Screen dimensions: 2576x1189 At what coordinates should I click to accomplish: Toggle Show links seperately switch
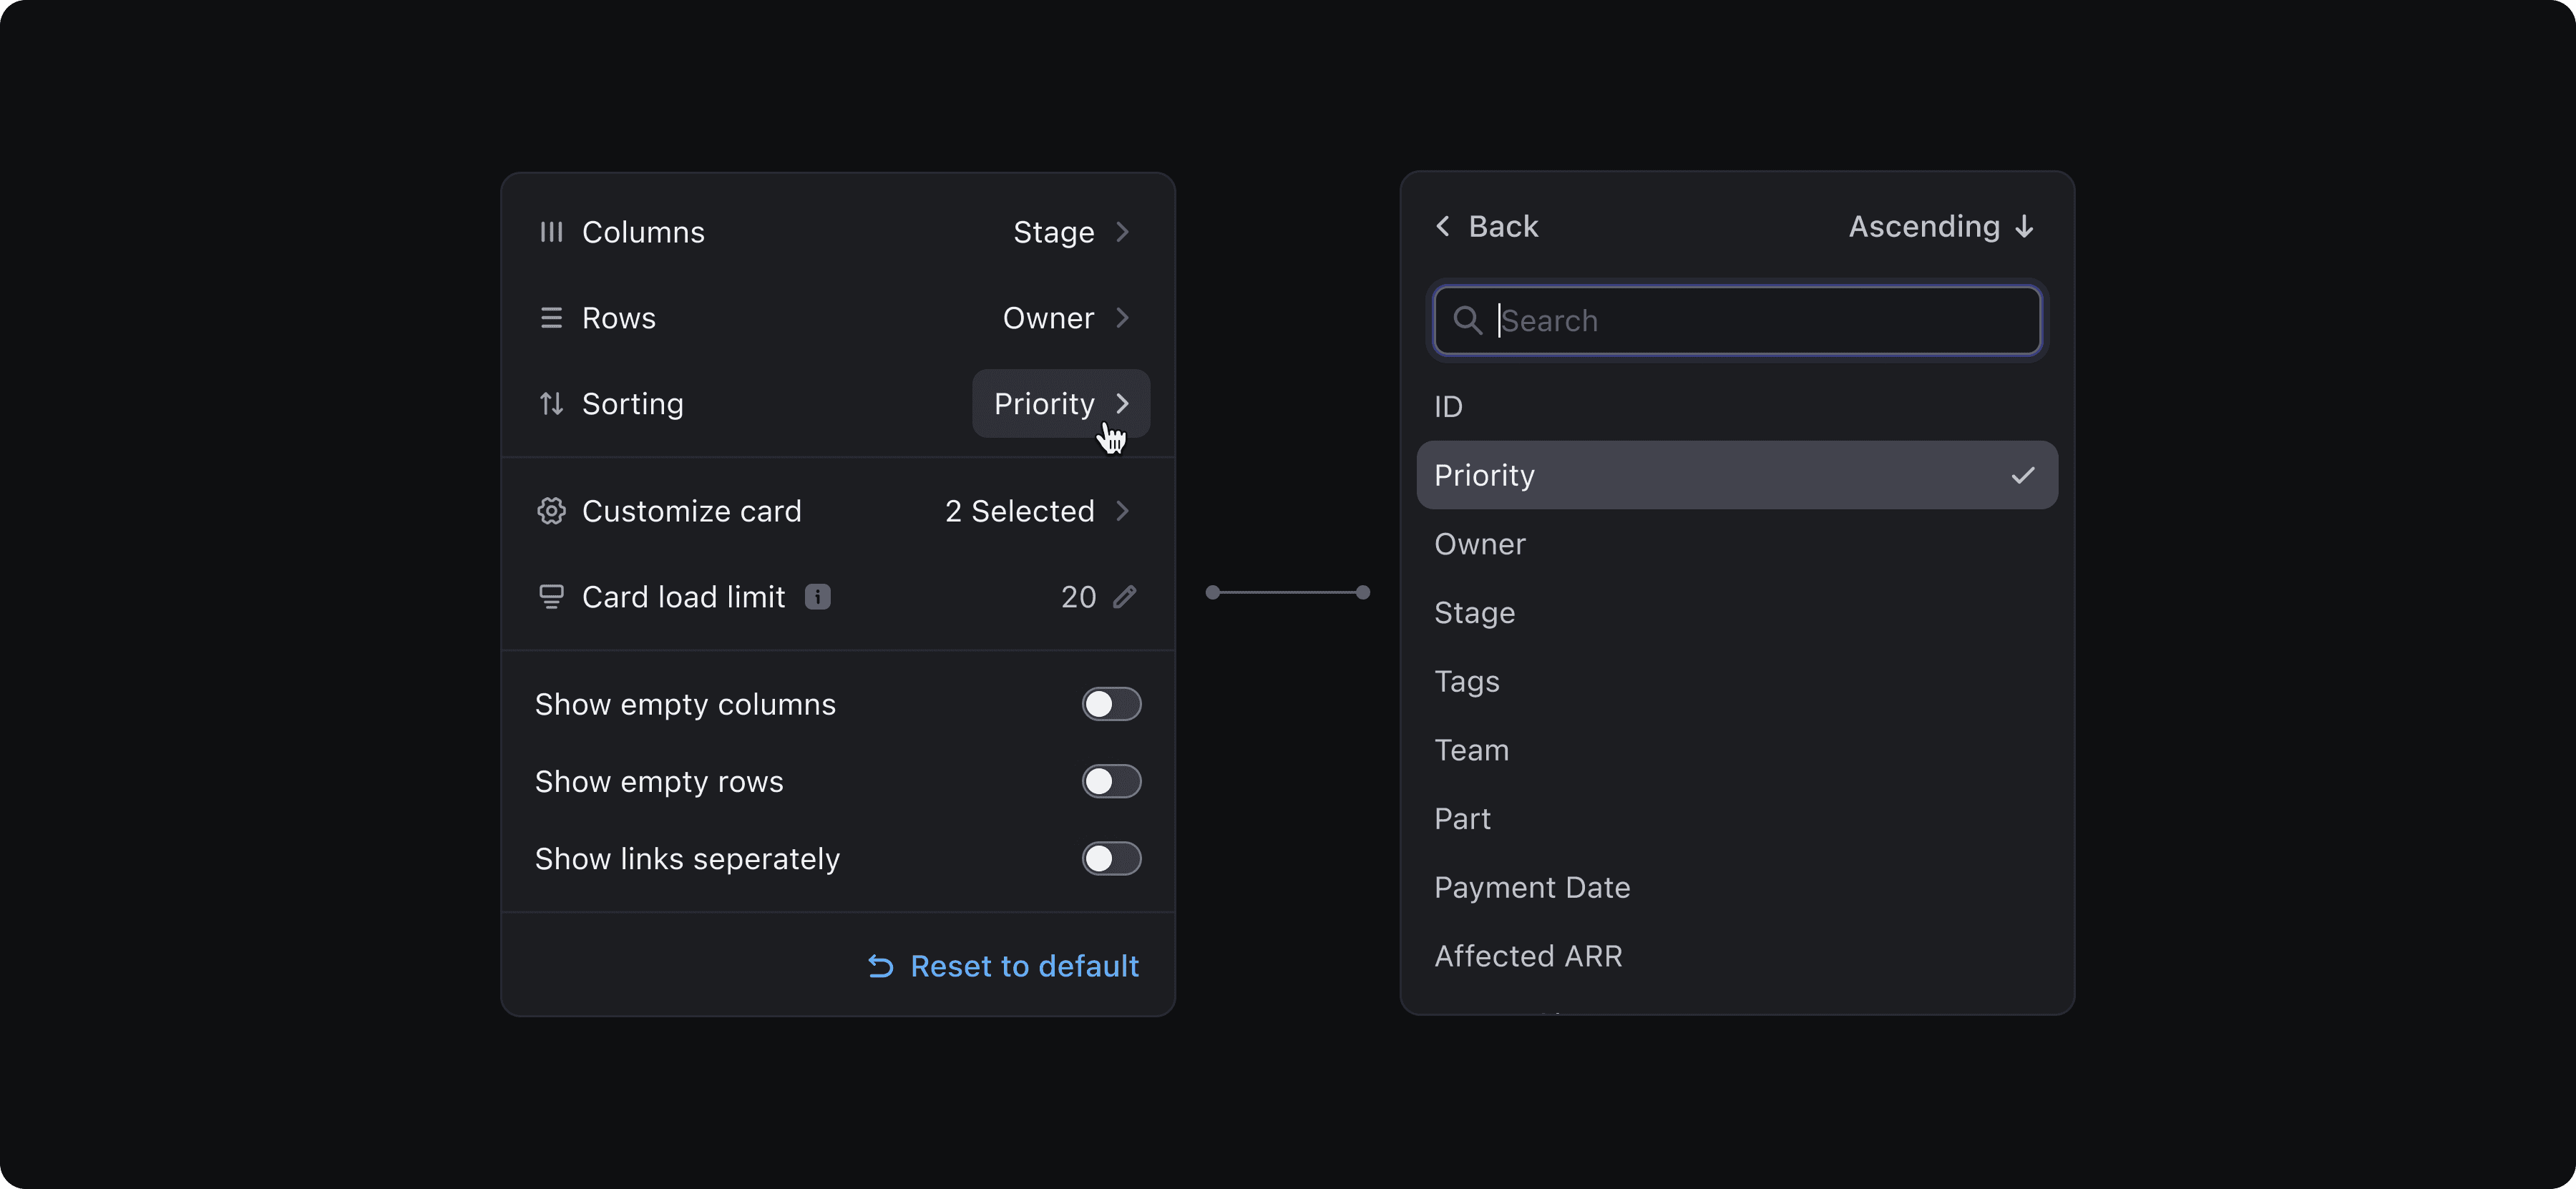1111,858
